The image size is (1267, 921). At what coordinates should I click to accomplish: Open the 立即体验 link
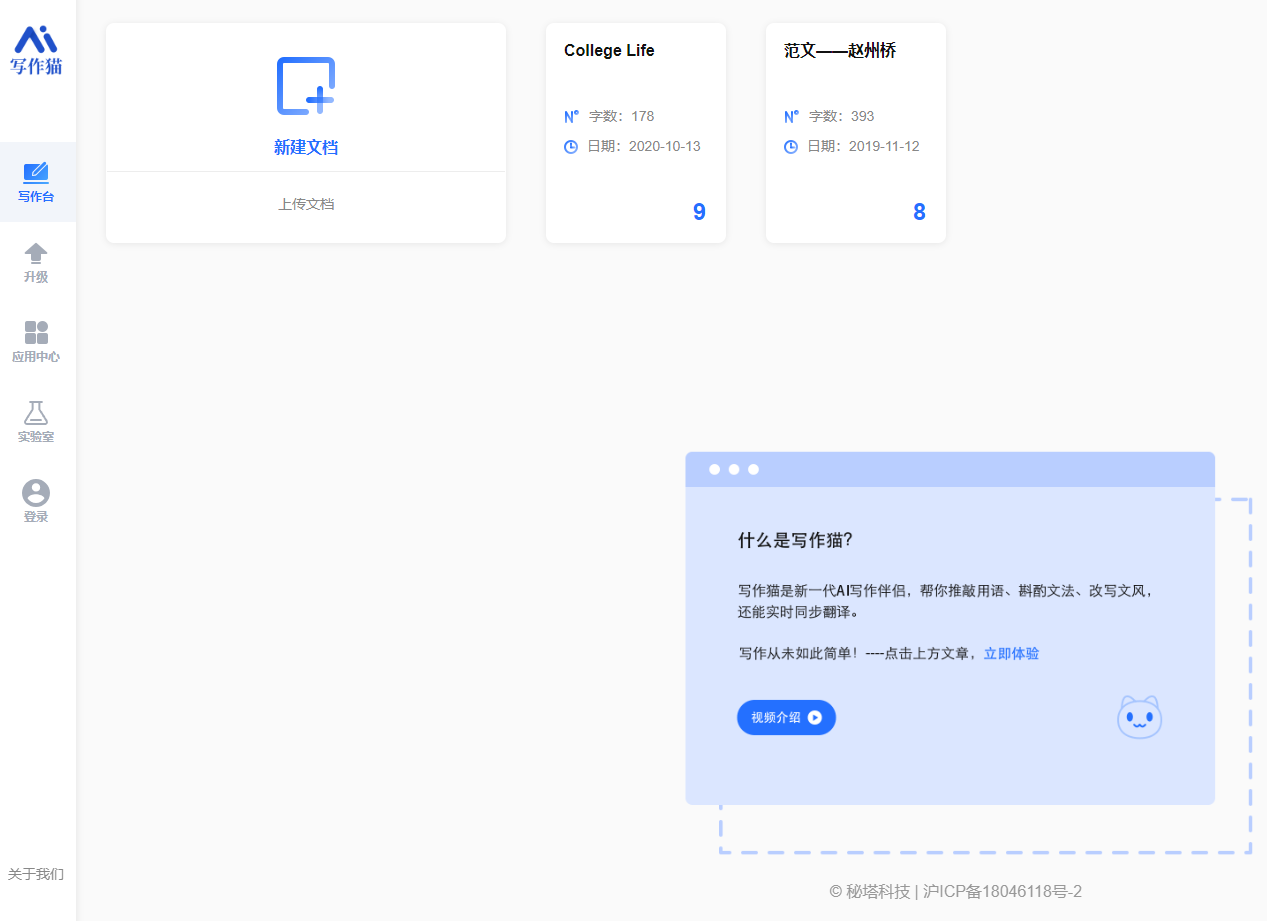pos(1011,653)
